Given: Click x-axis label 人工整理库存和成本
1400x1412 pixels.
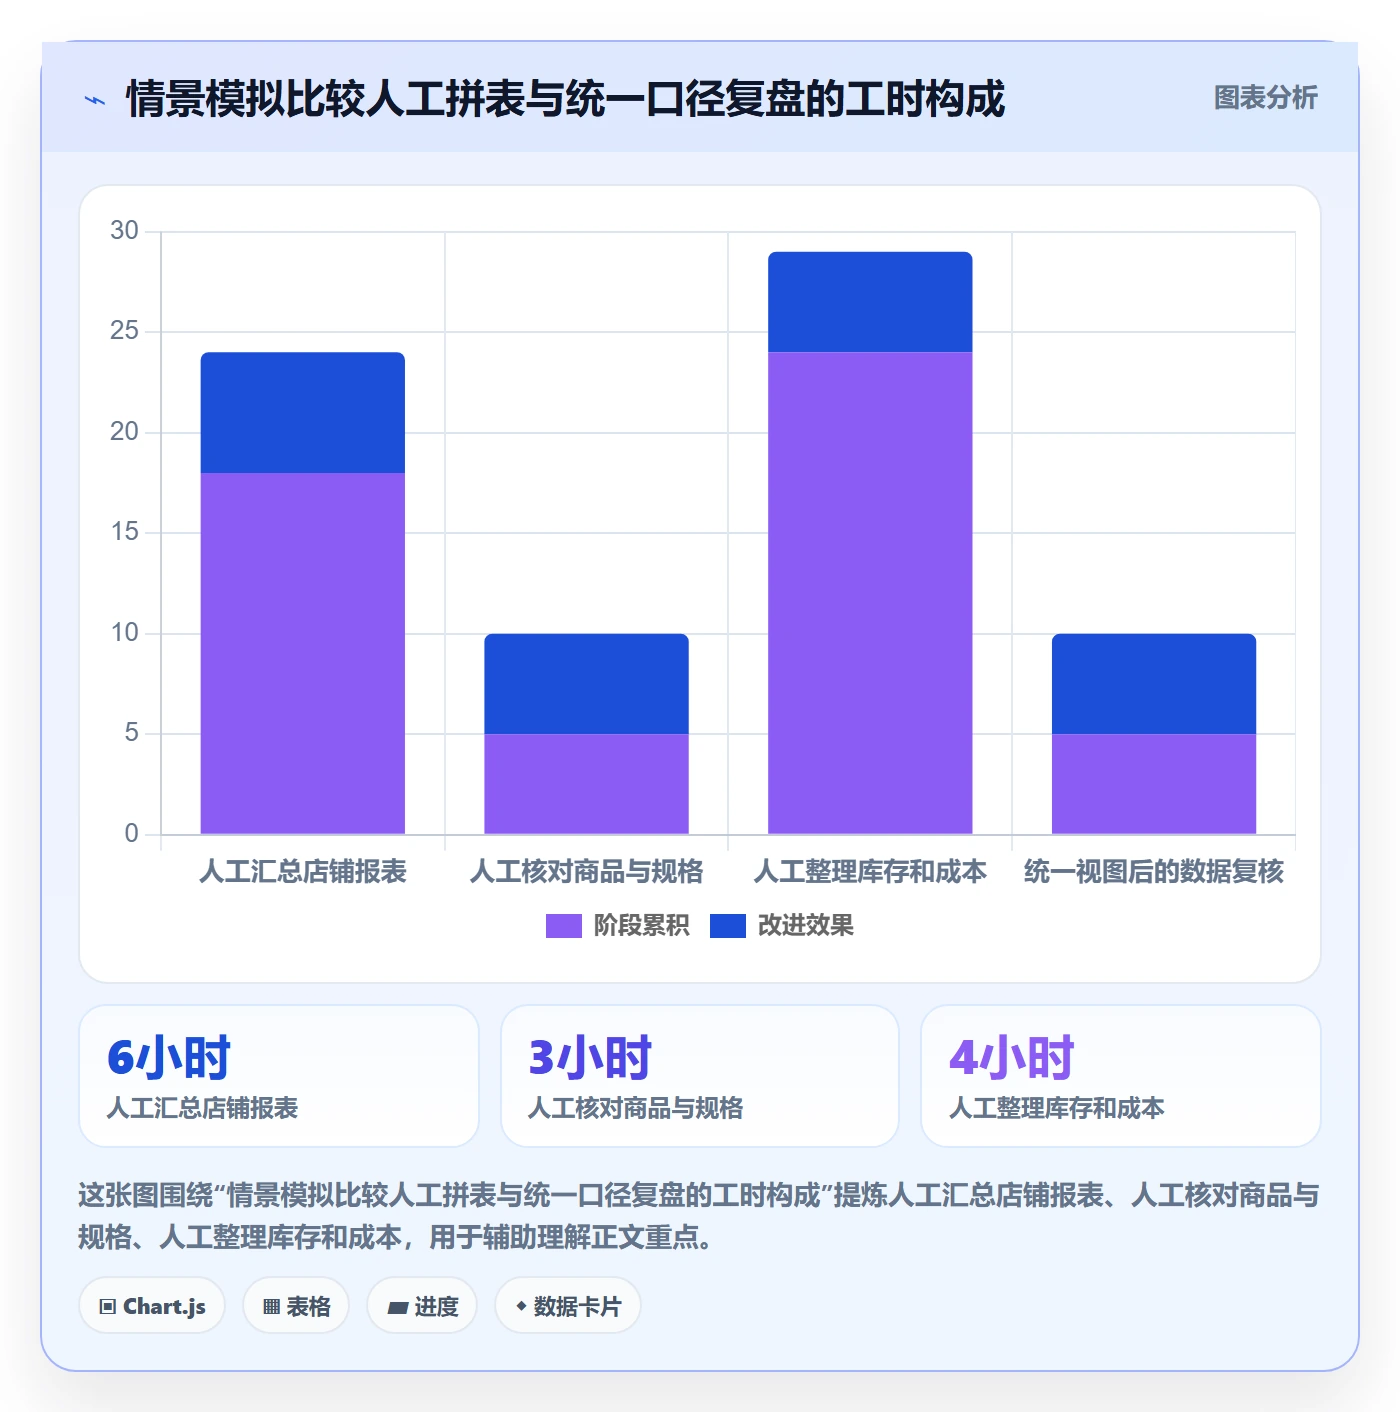Looking at the screenshot, I should [870, 872].
